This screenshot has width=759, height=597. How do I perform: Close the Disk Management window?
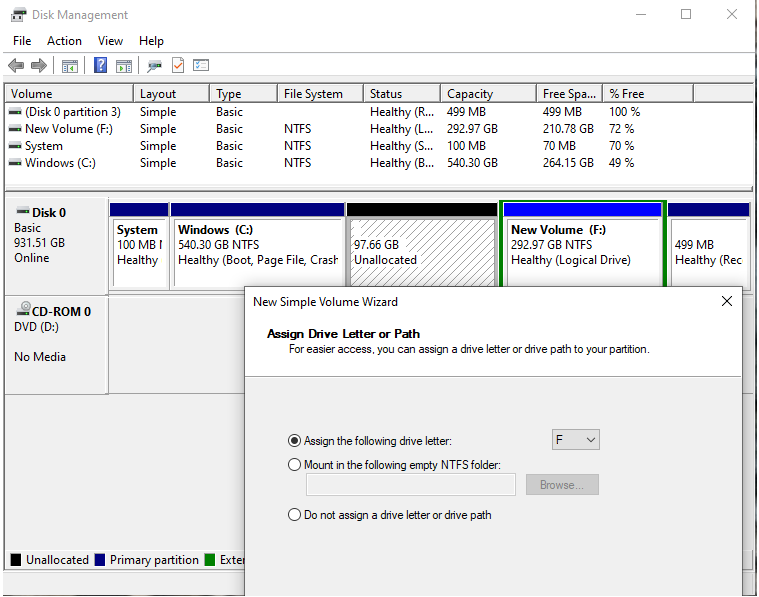[731, 15]
